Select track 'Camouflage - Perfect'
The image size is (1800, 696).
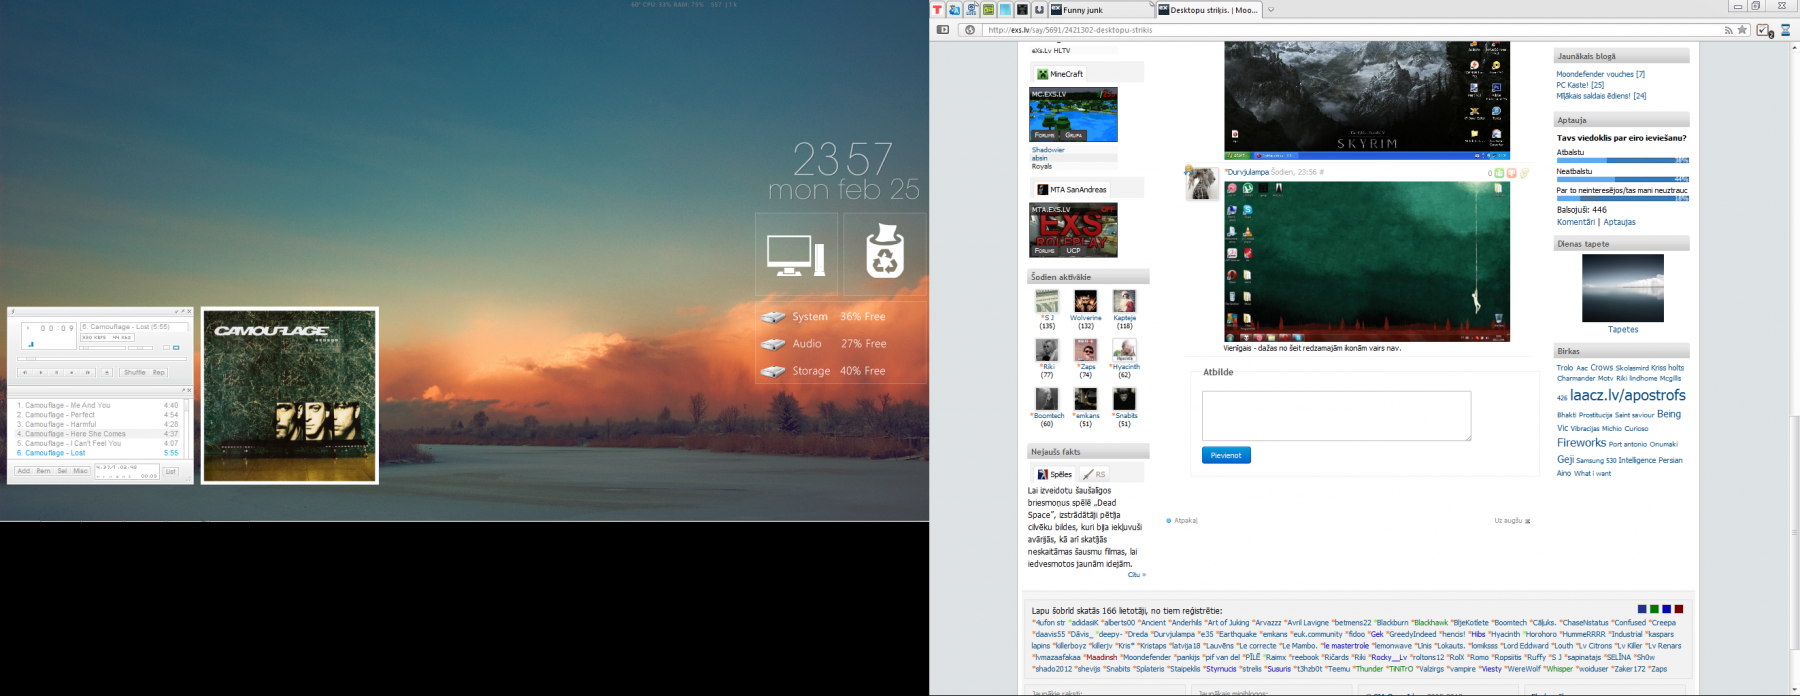point(97,415)
